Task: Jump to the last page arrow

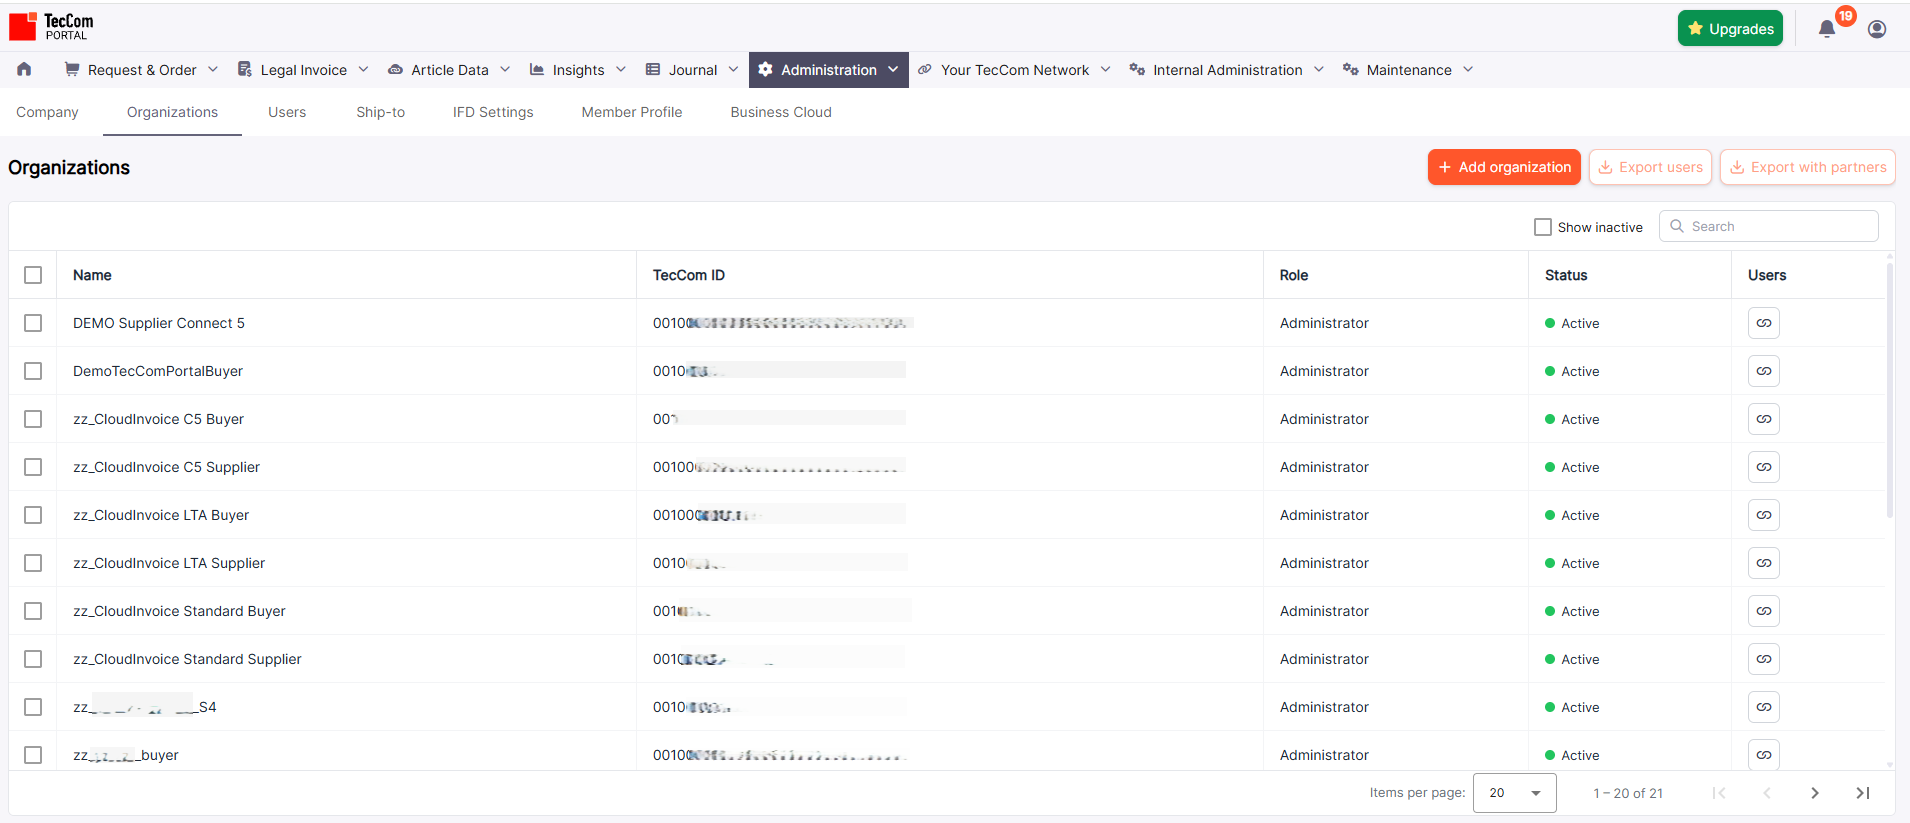Action: [1863, 793]
